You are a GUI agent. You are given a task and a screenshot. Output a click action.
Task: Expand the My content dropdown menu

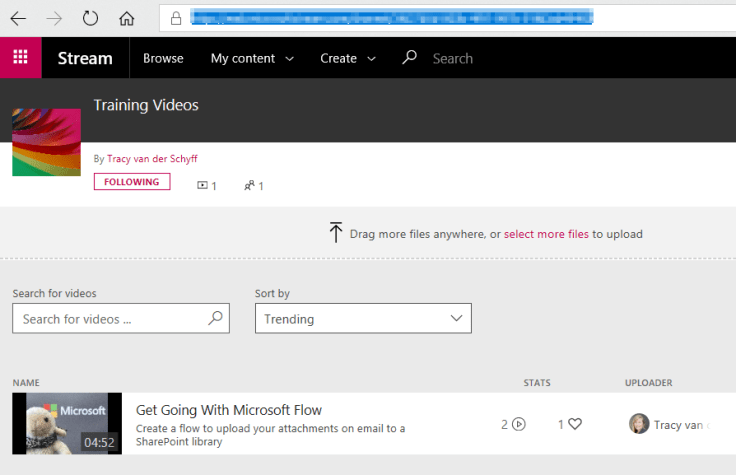252,58
